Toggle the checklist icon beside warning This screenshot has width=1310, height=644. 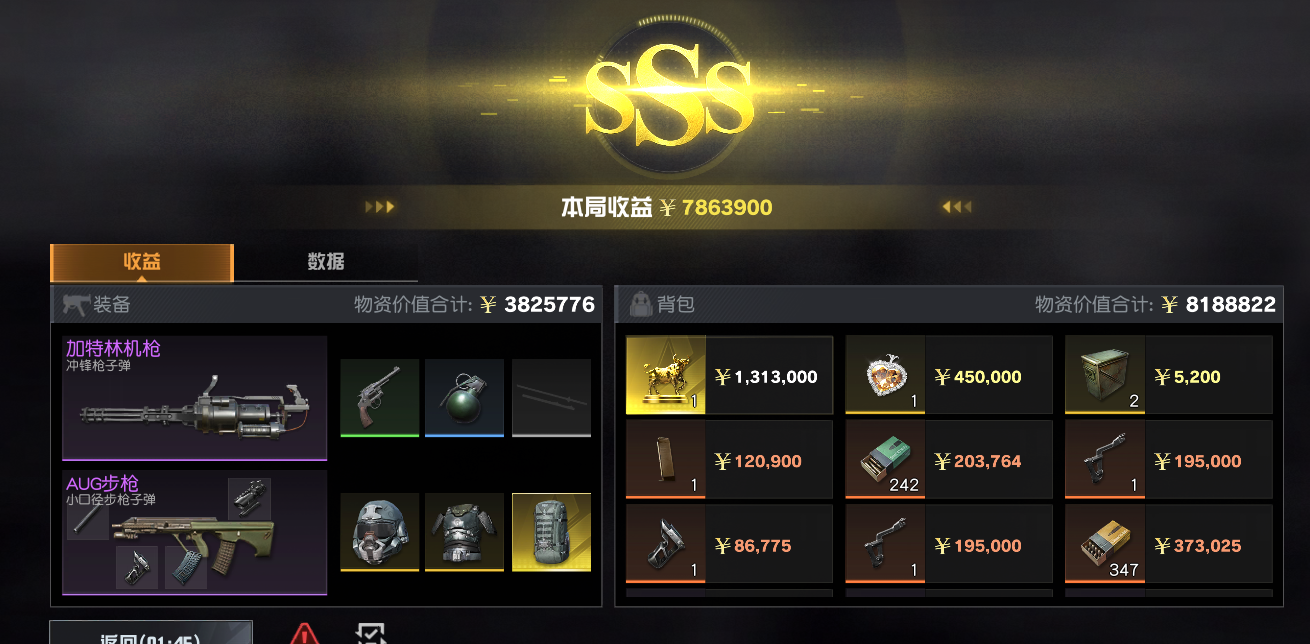tap(370, 634)
